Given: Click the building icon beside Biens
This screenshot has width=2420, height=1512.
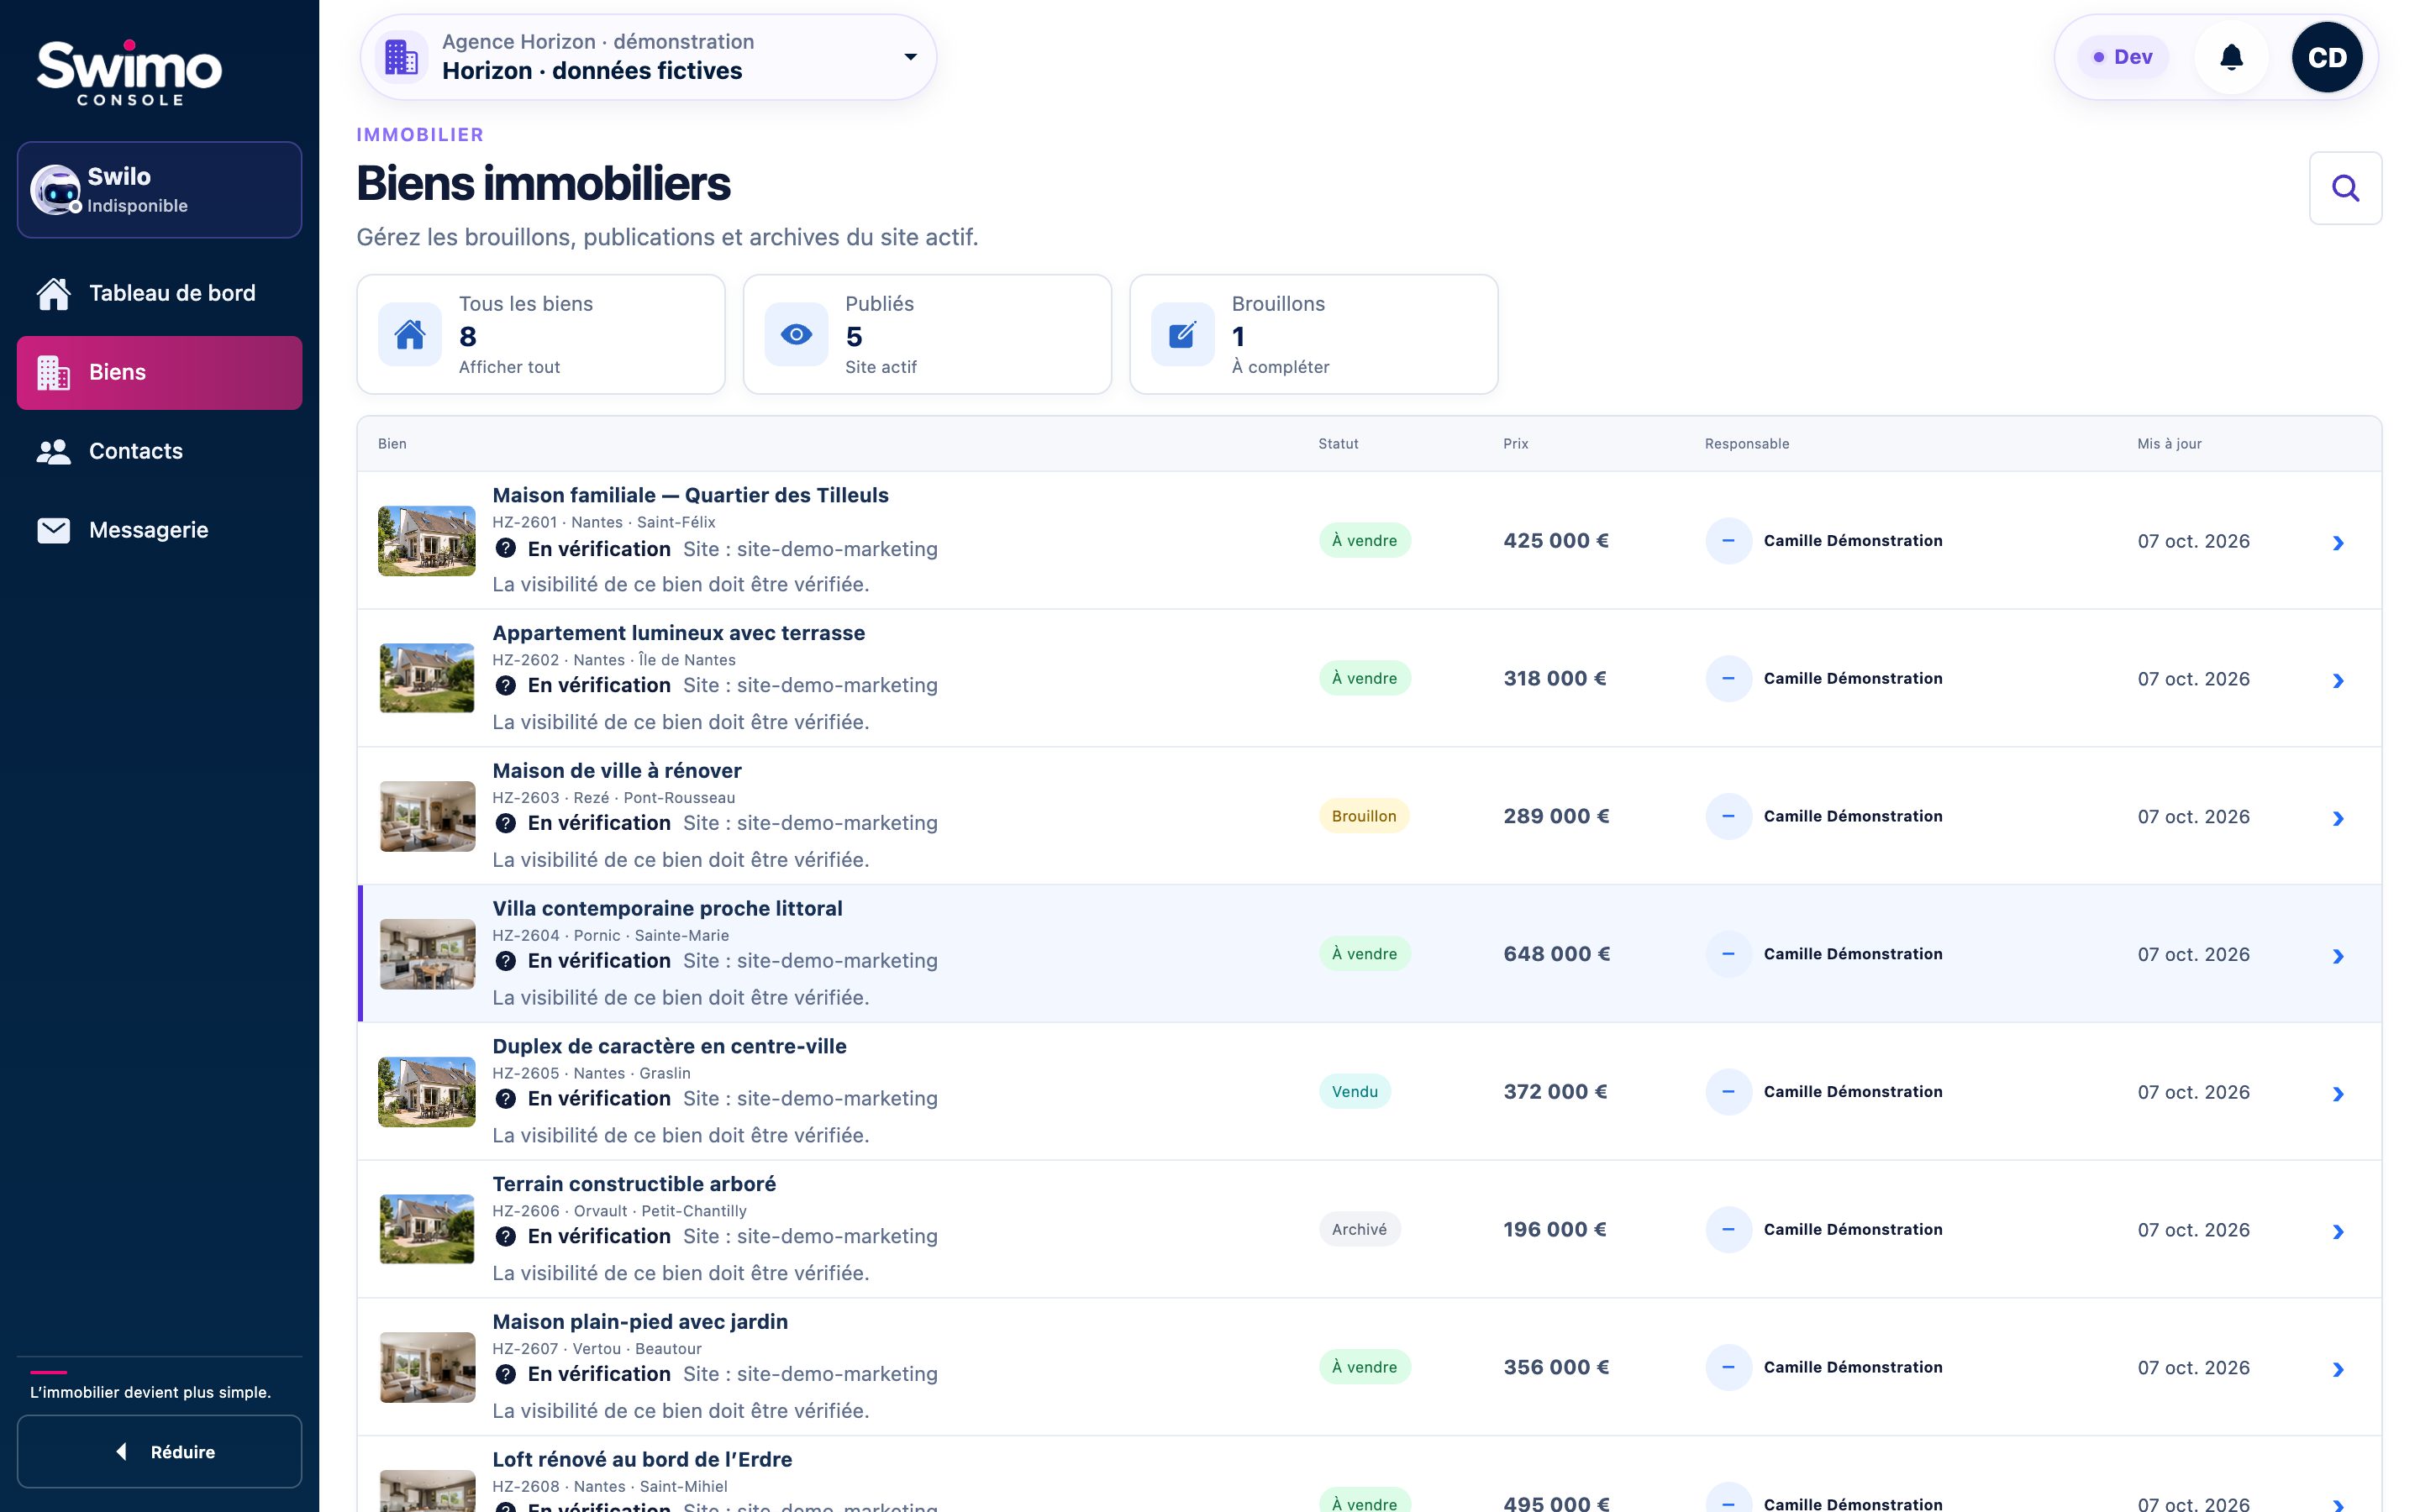Looking at the screenshot, I should [x=54, y=373].
